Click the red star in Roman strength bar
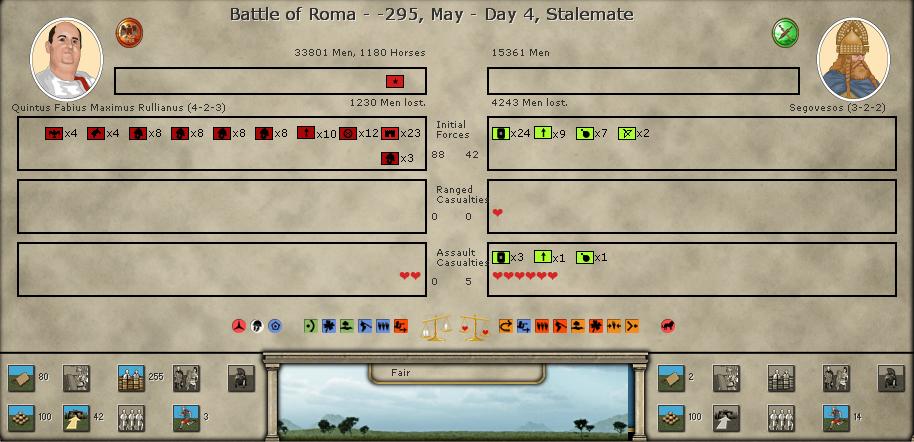 point(395,81)
